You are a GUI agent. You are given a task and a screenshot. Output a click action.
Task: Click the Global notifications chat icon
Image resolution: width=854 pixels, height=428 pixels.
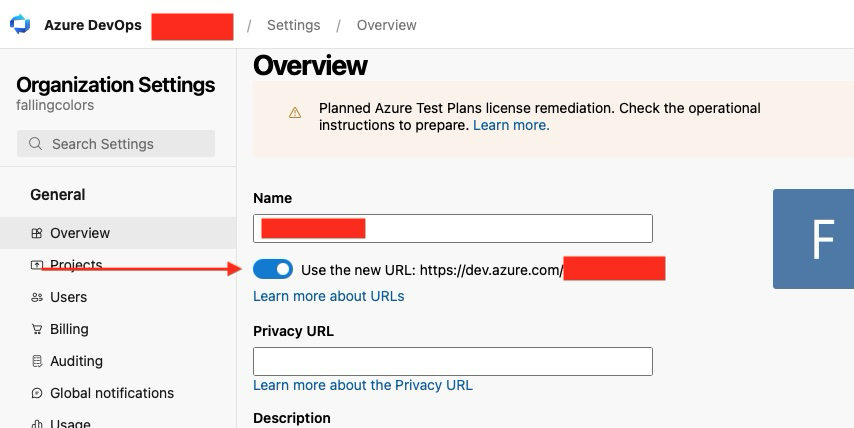coord(36,393)
